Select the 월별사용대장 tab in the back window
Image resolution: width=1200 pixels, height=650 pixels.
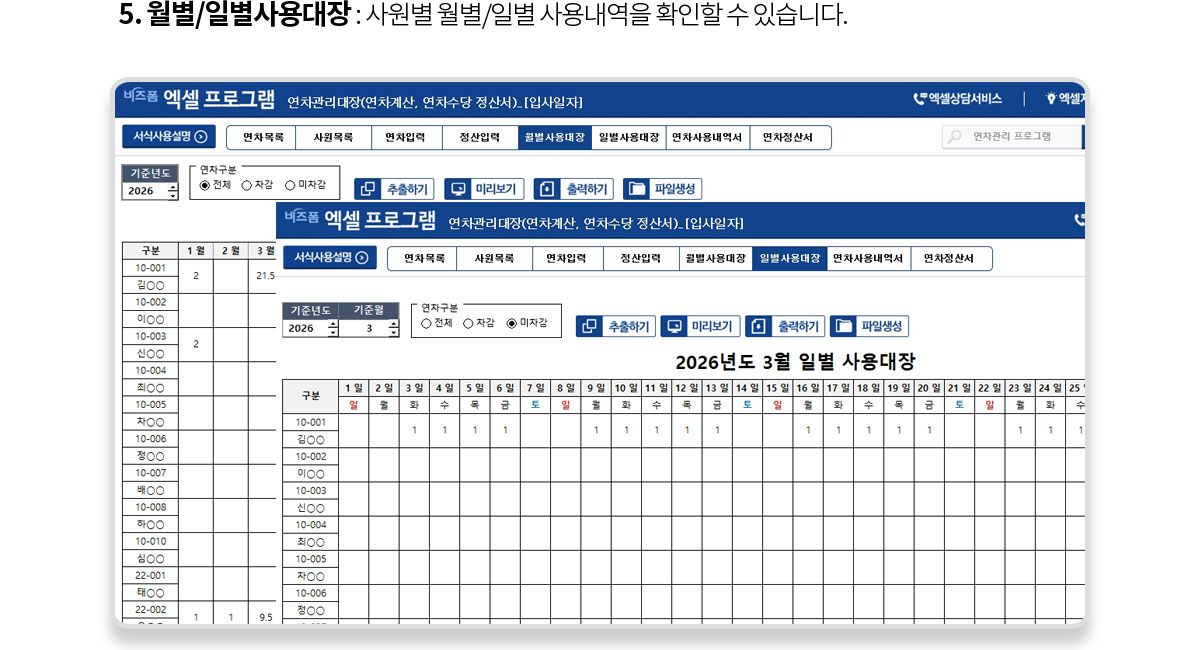tap(554, 137)
